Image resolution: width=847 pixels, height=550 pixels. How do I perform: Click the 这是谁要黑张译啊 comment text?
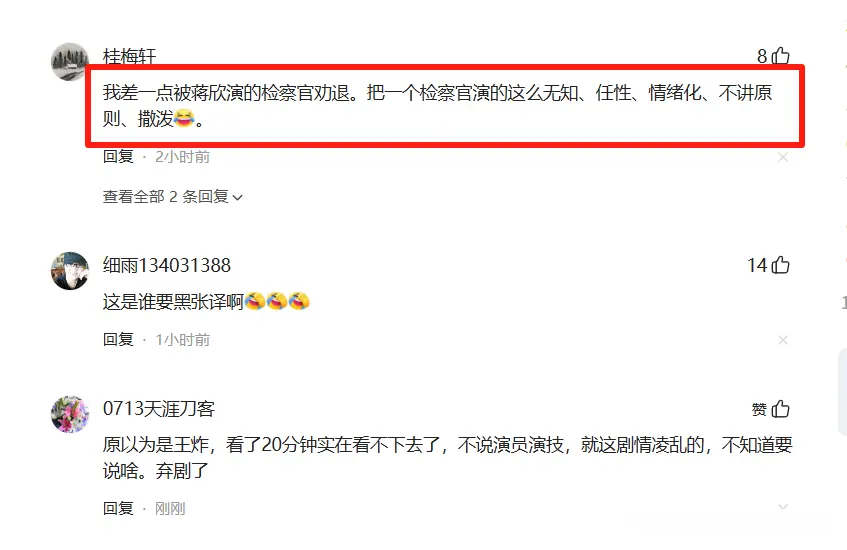pyautogui.click(x=173, y=301)
